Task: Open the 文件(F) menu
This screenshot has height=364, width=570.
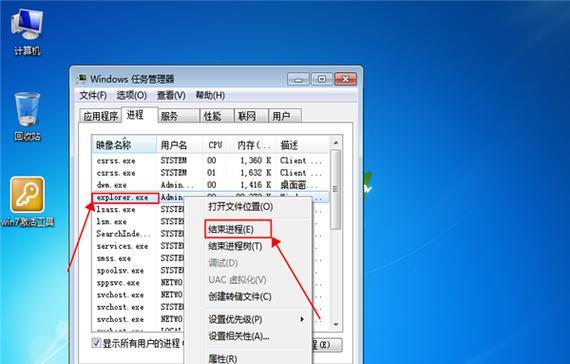Action: pyautogui.click(x=93, y=95)
